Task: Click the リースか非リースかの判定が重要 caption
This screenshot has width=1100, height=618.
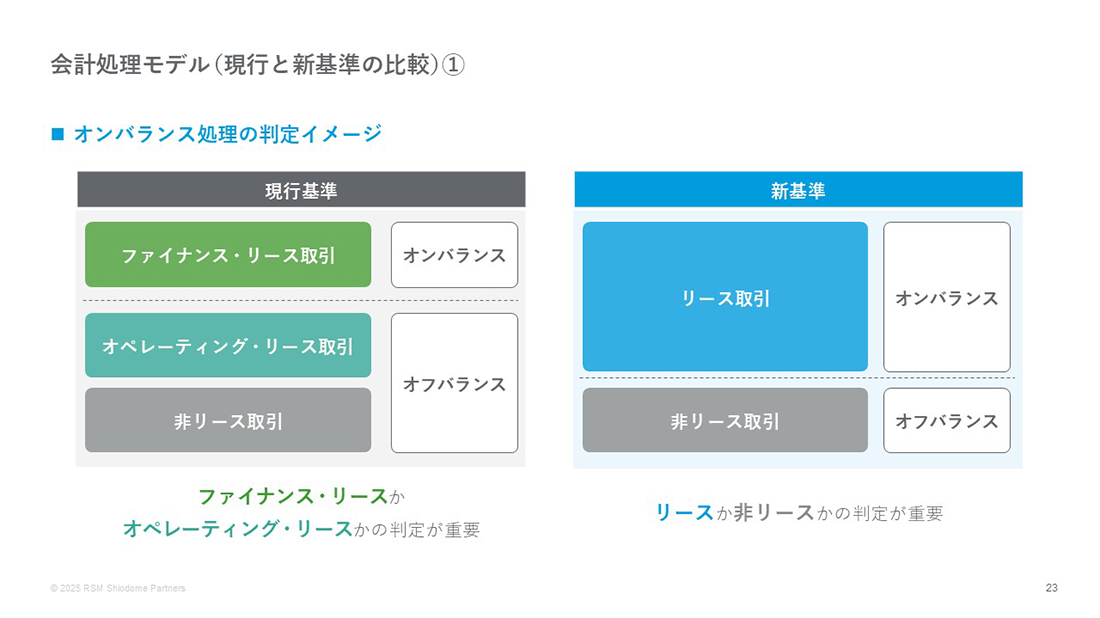Action: 799,513
